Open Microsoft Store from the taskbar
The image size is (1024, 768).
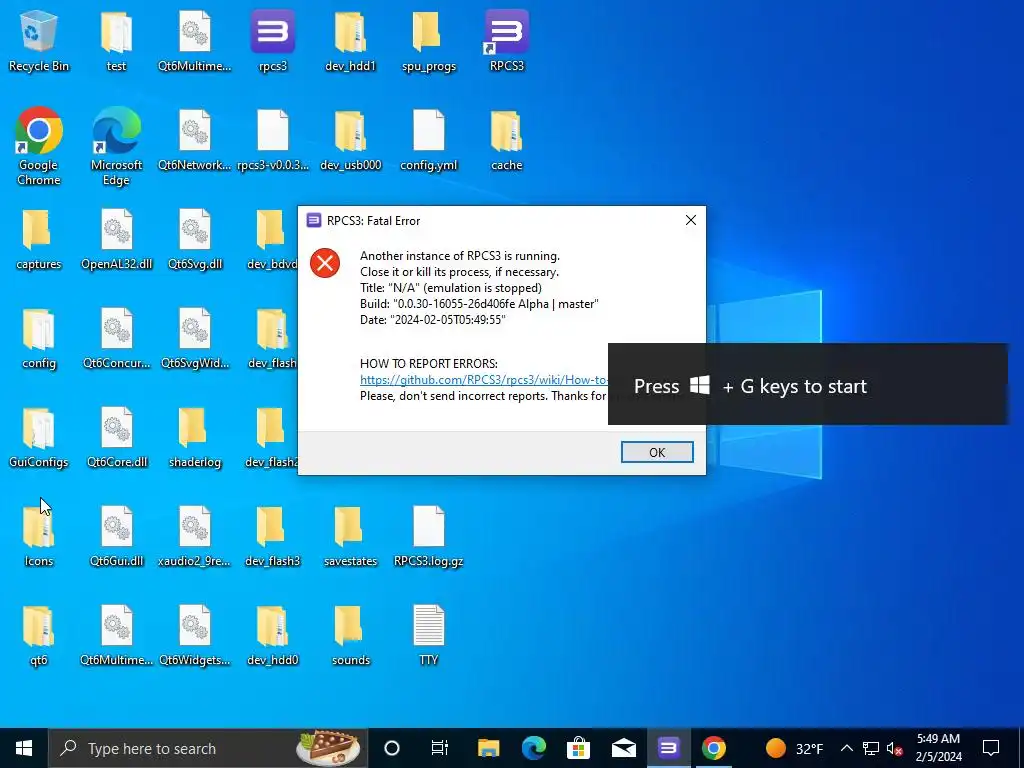click(x=579, y=748)
